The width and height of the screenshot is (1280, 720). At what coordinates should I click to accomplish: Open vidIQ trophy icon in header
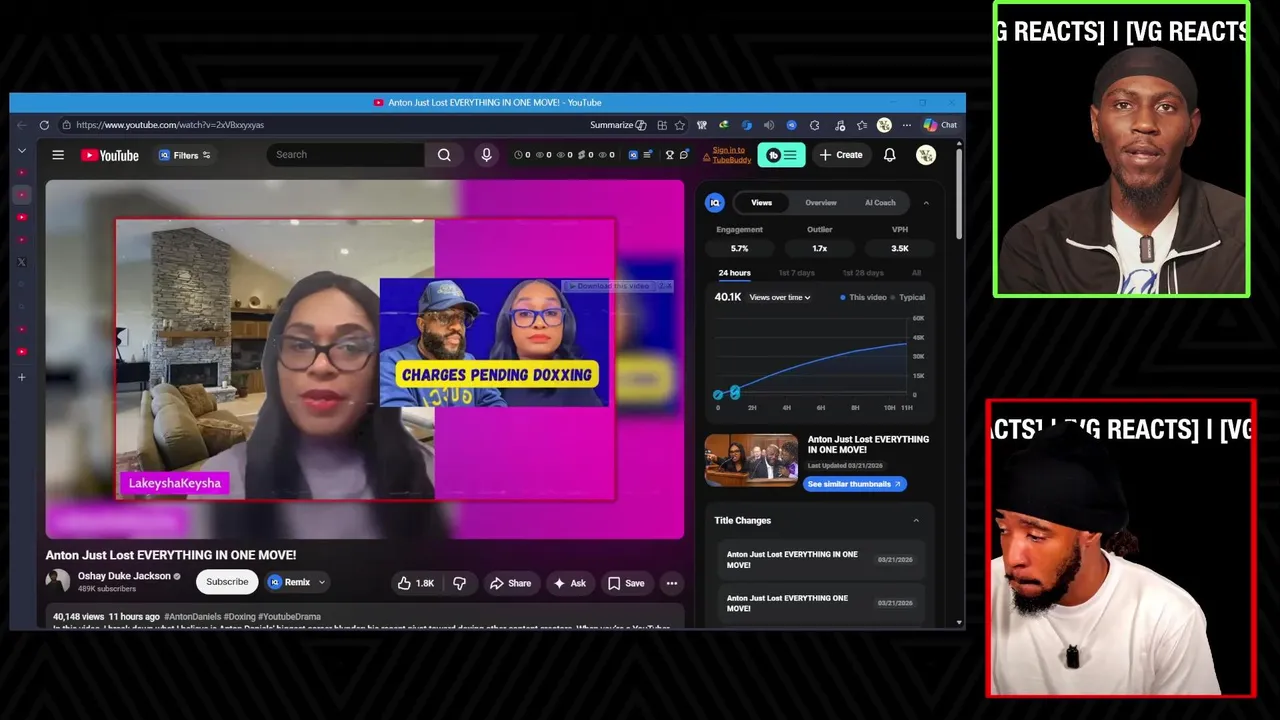coord(669,155)
